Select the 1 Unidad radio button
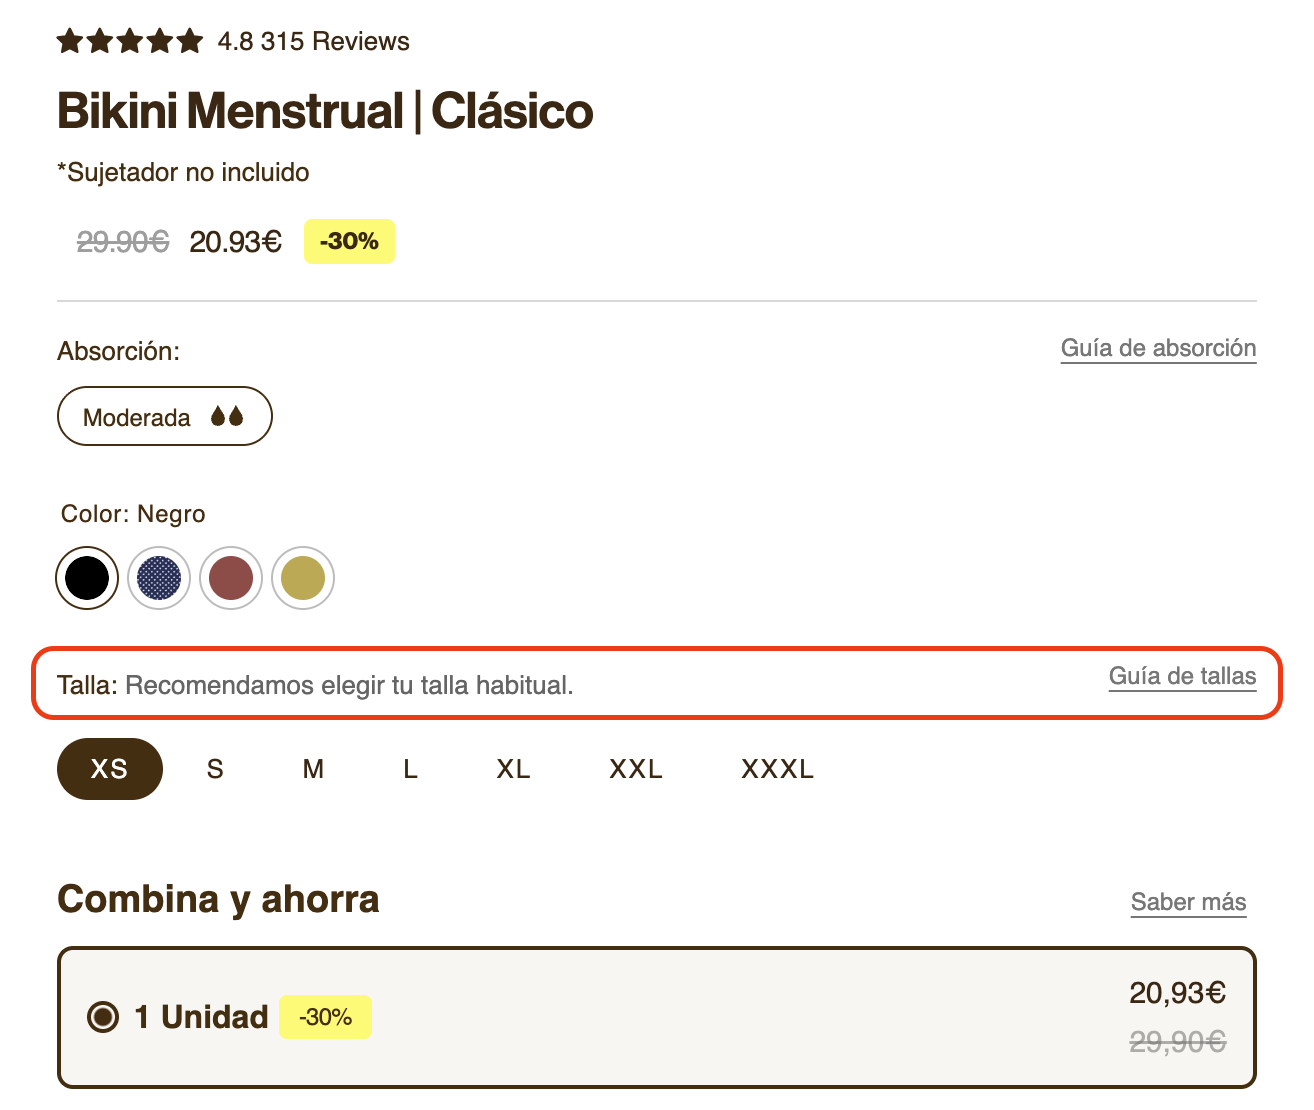Viewport: 1314px width, 1110px height. click(x=103, y=1017)
